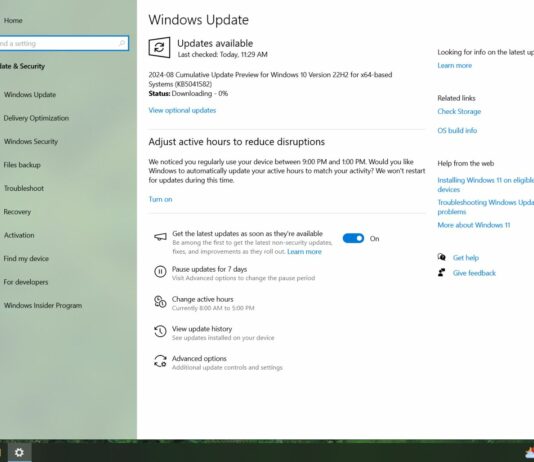534x462 pixels.
Task: Click Learn more link under latest updates toggle
Action: click(x=304, y=252)
